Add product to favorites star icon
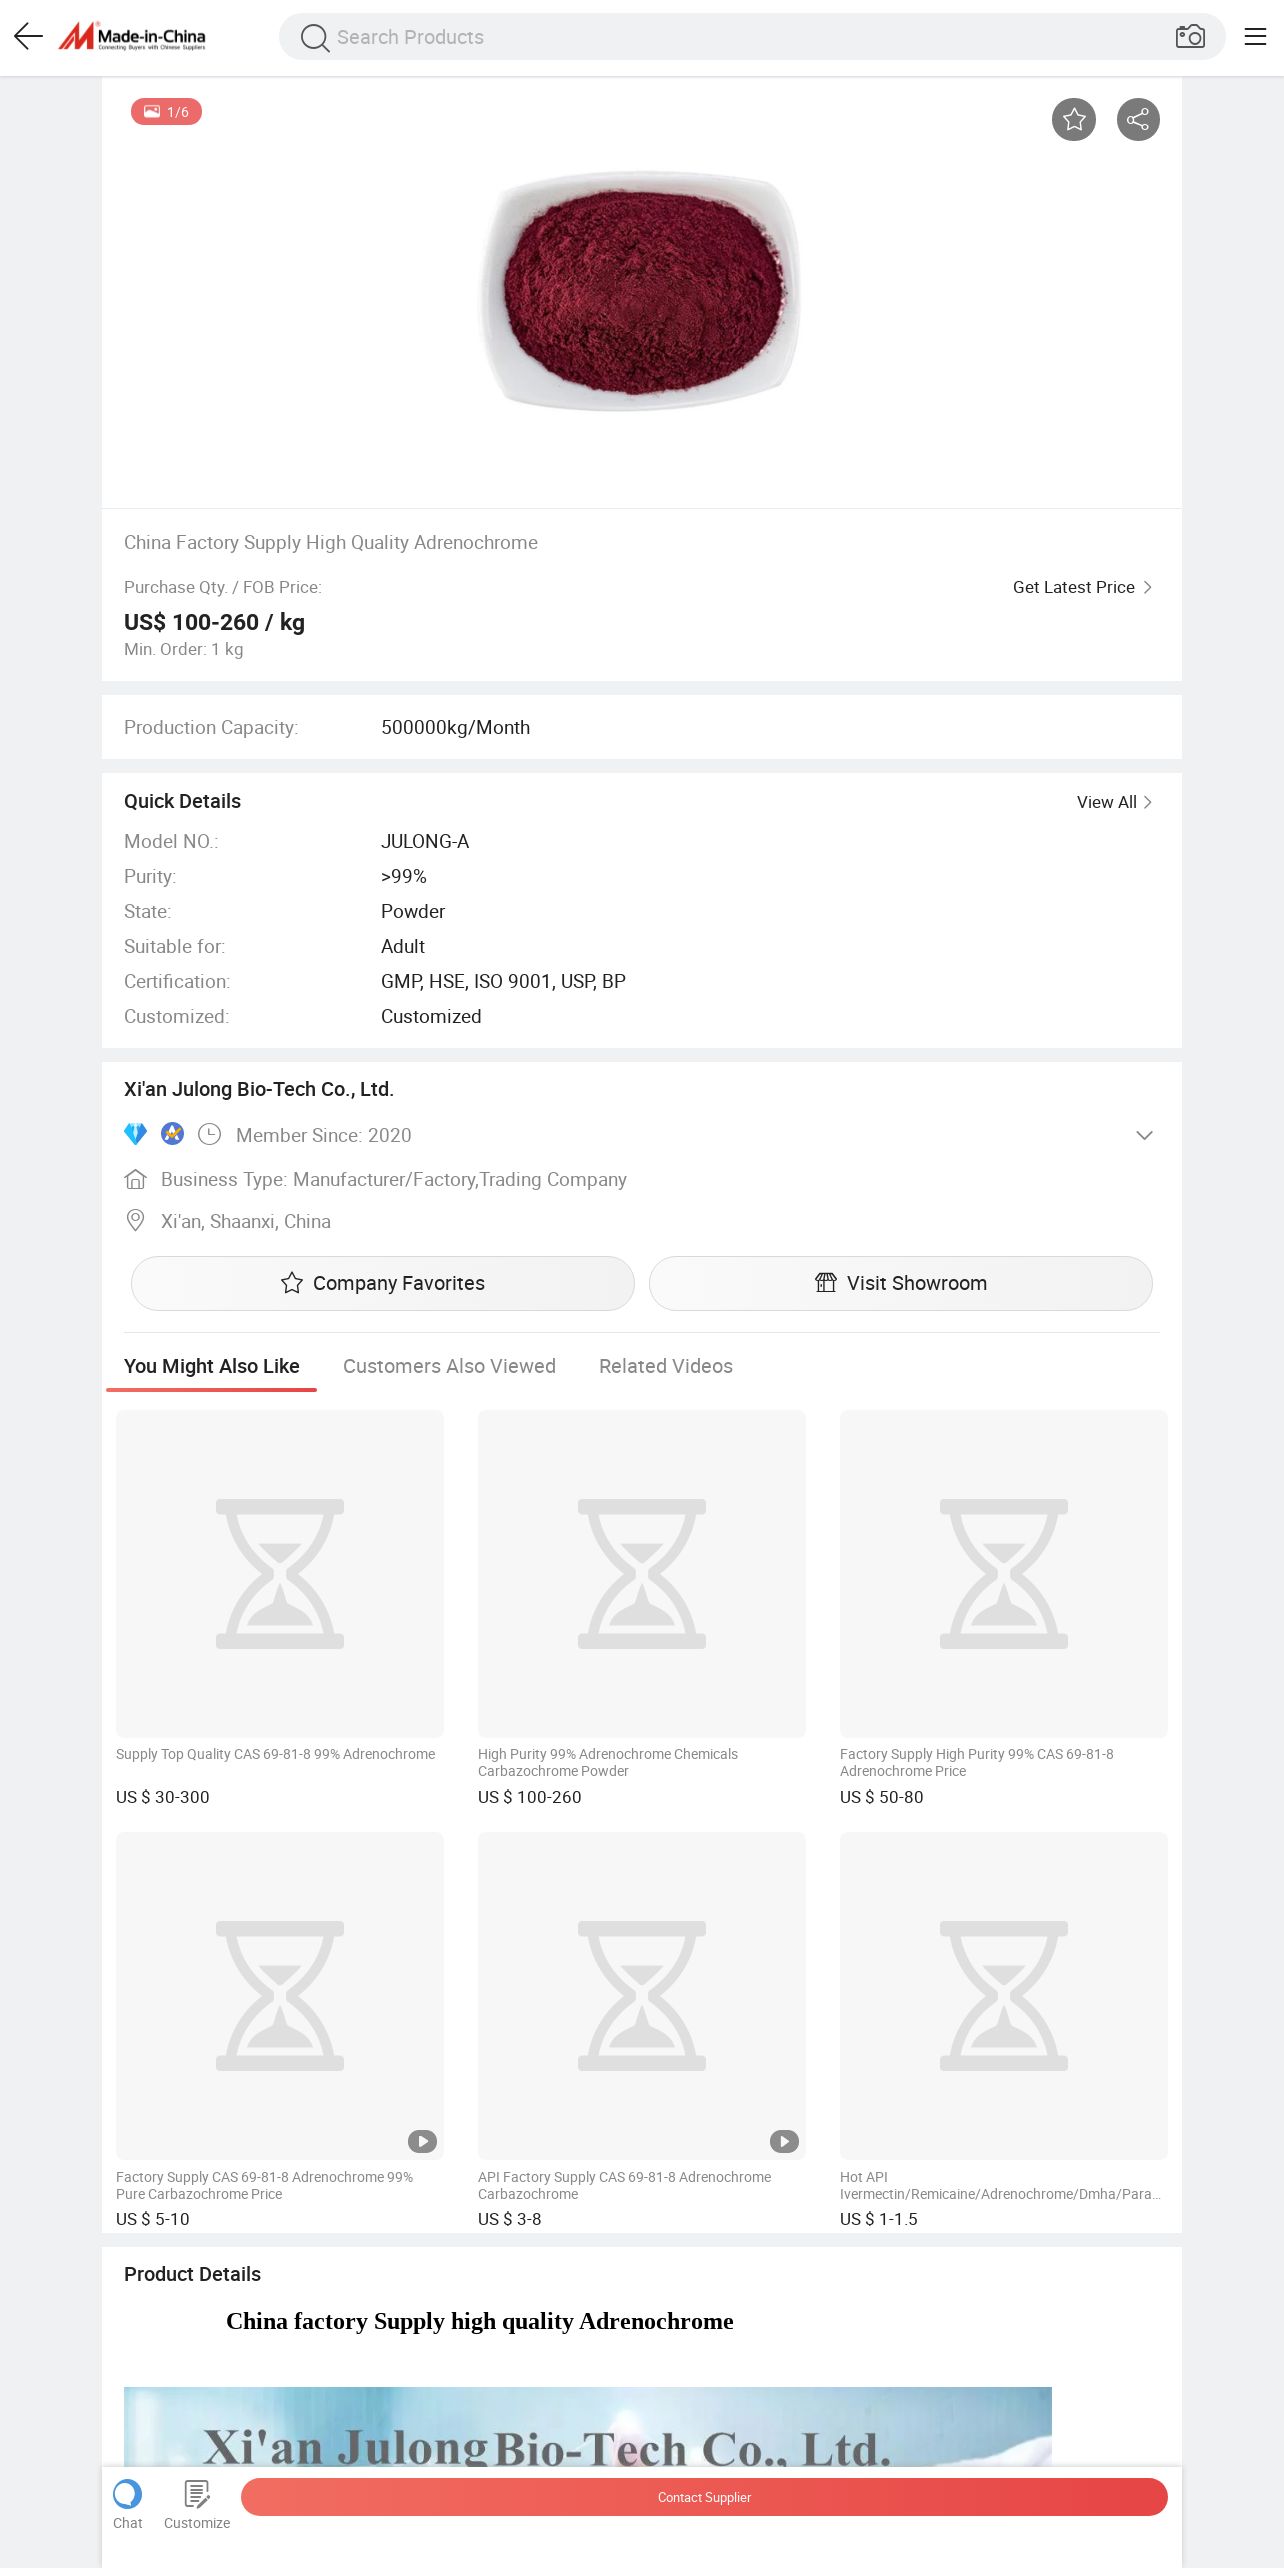The height and width of the screenshot is (2568, 1284). (x=1074, y=120)
